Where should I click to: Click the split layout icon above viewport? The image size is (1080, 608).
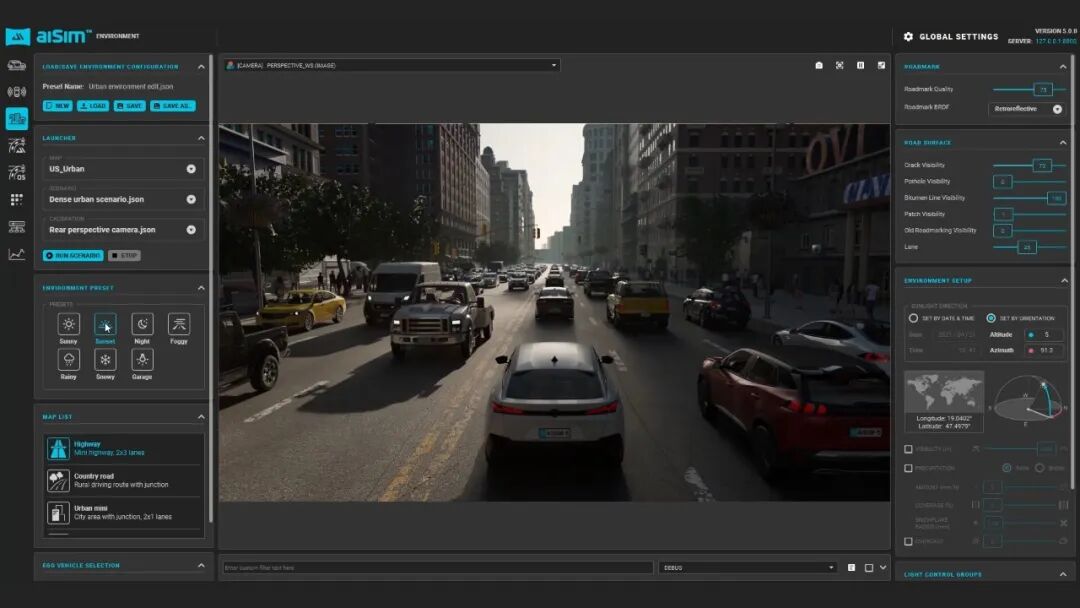[x=860, y=65]
